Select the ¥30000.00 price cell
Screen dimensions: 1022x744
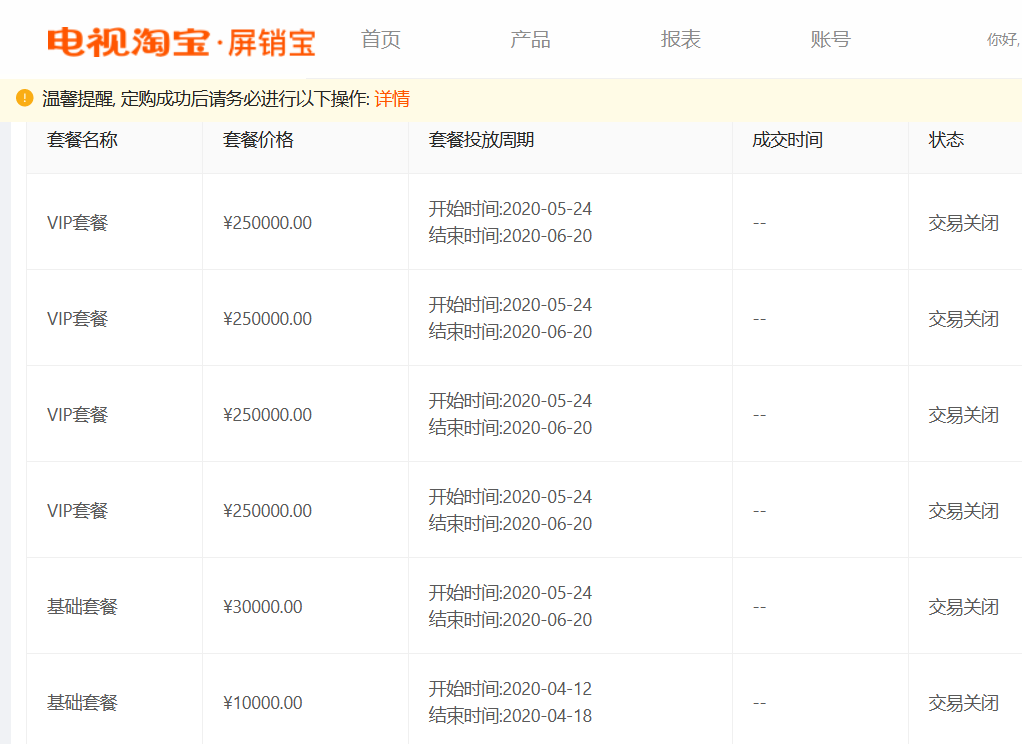[263, 606]
